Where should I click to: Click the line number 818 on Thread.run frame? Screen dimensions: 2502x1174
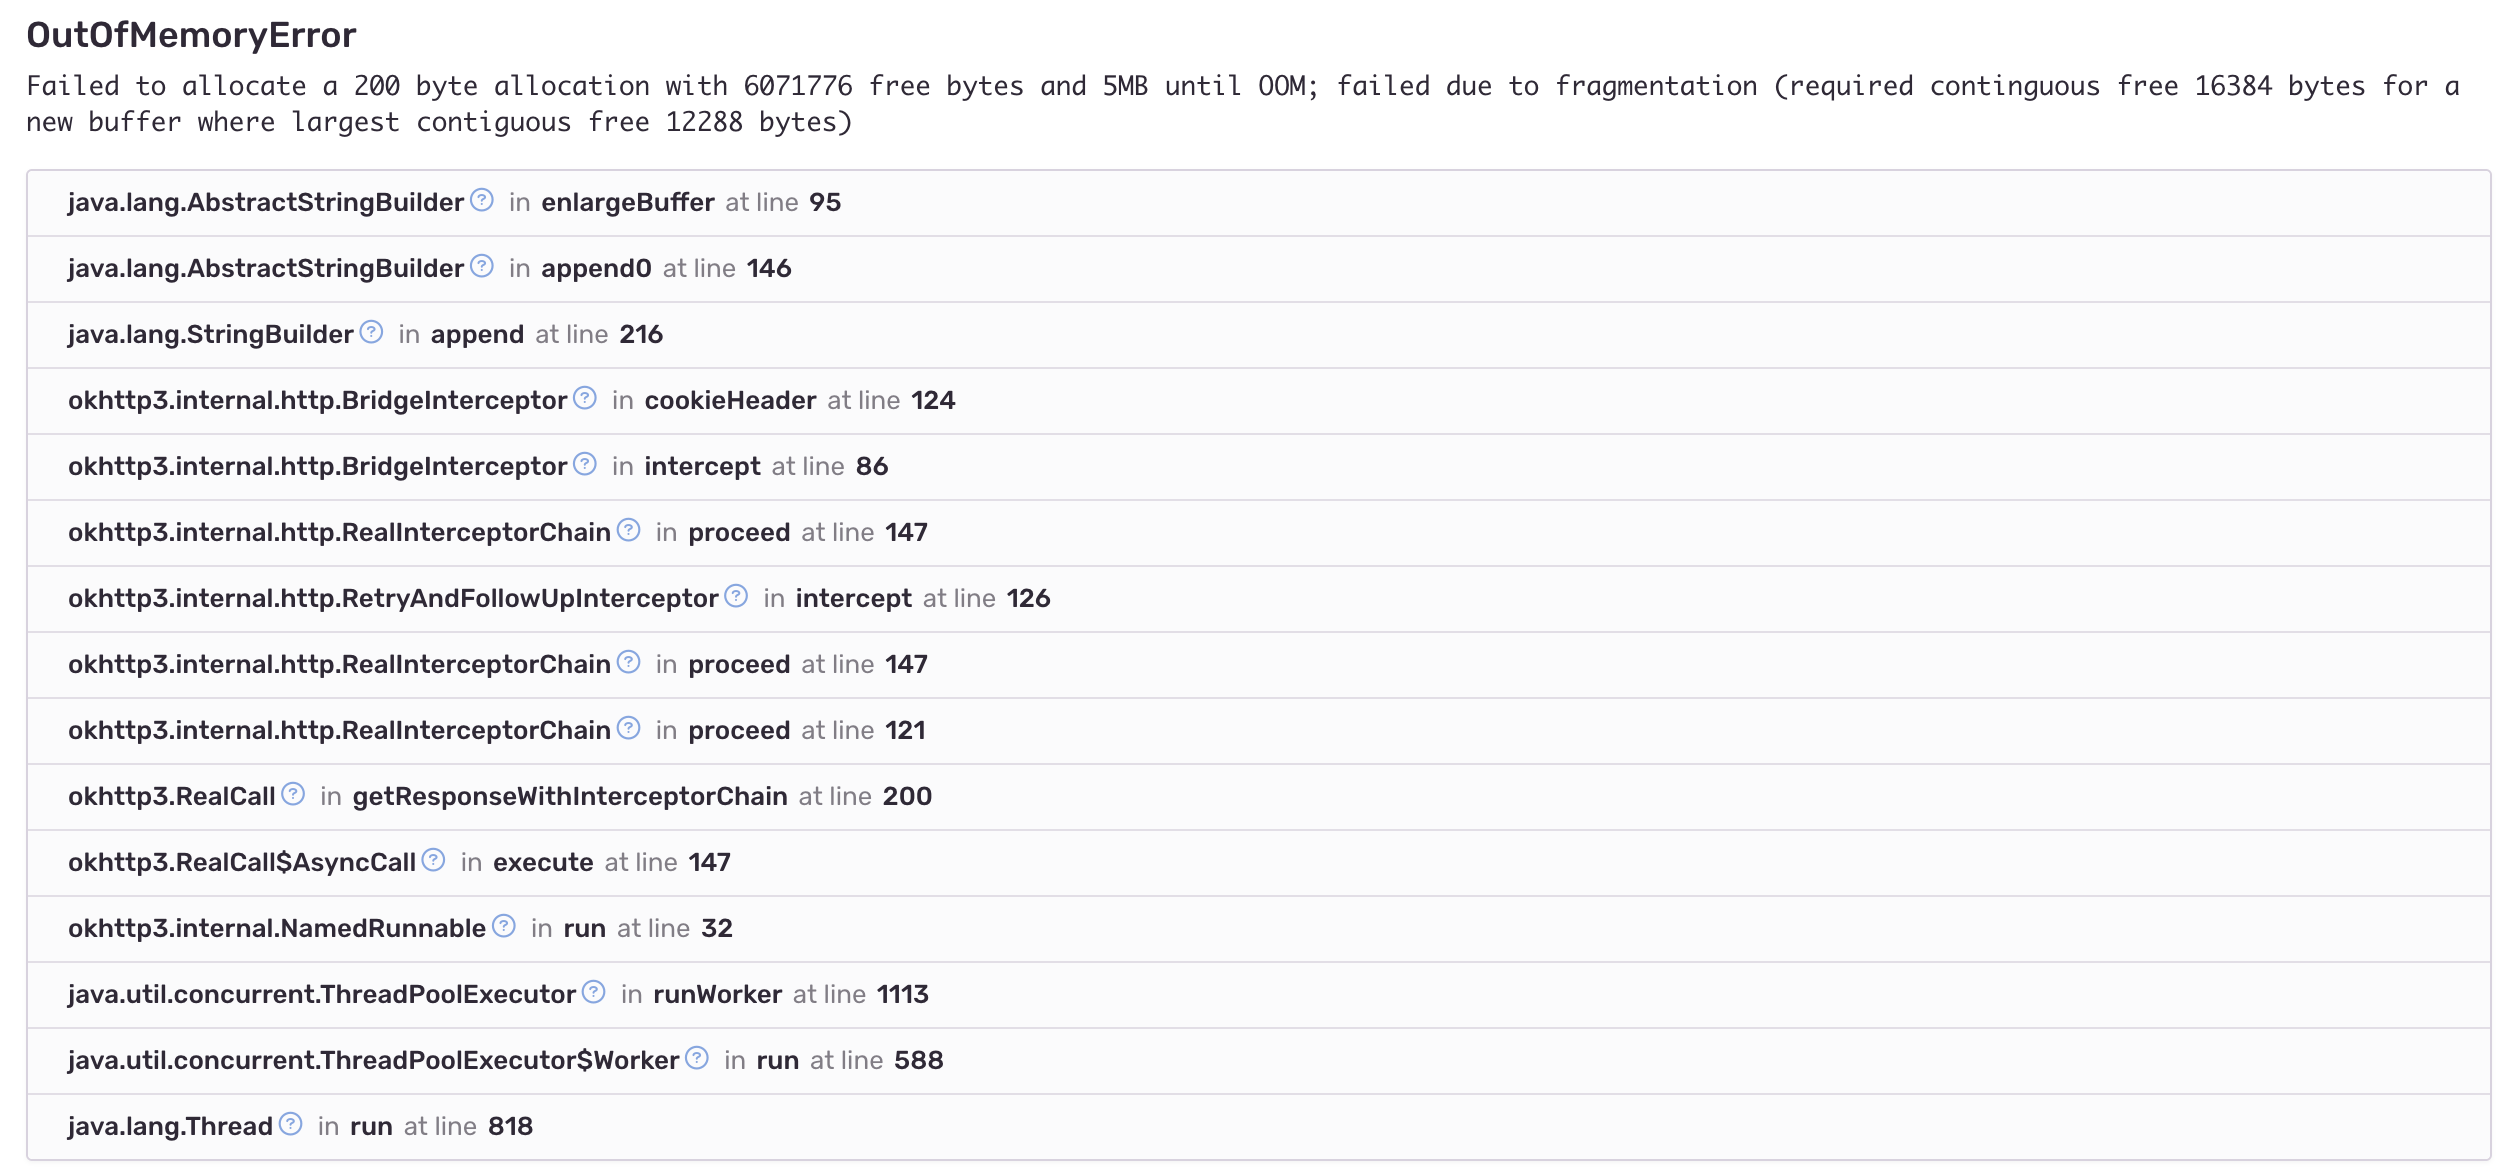click(510, 1125)
